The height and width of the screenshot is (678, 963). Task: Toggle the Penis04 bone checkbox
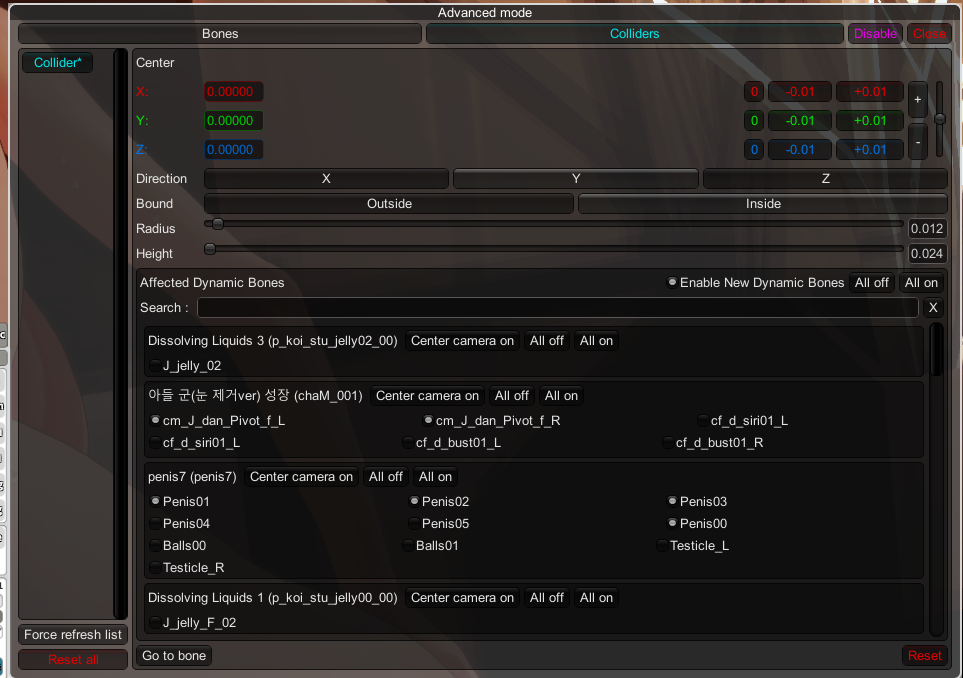click(155, 523)
